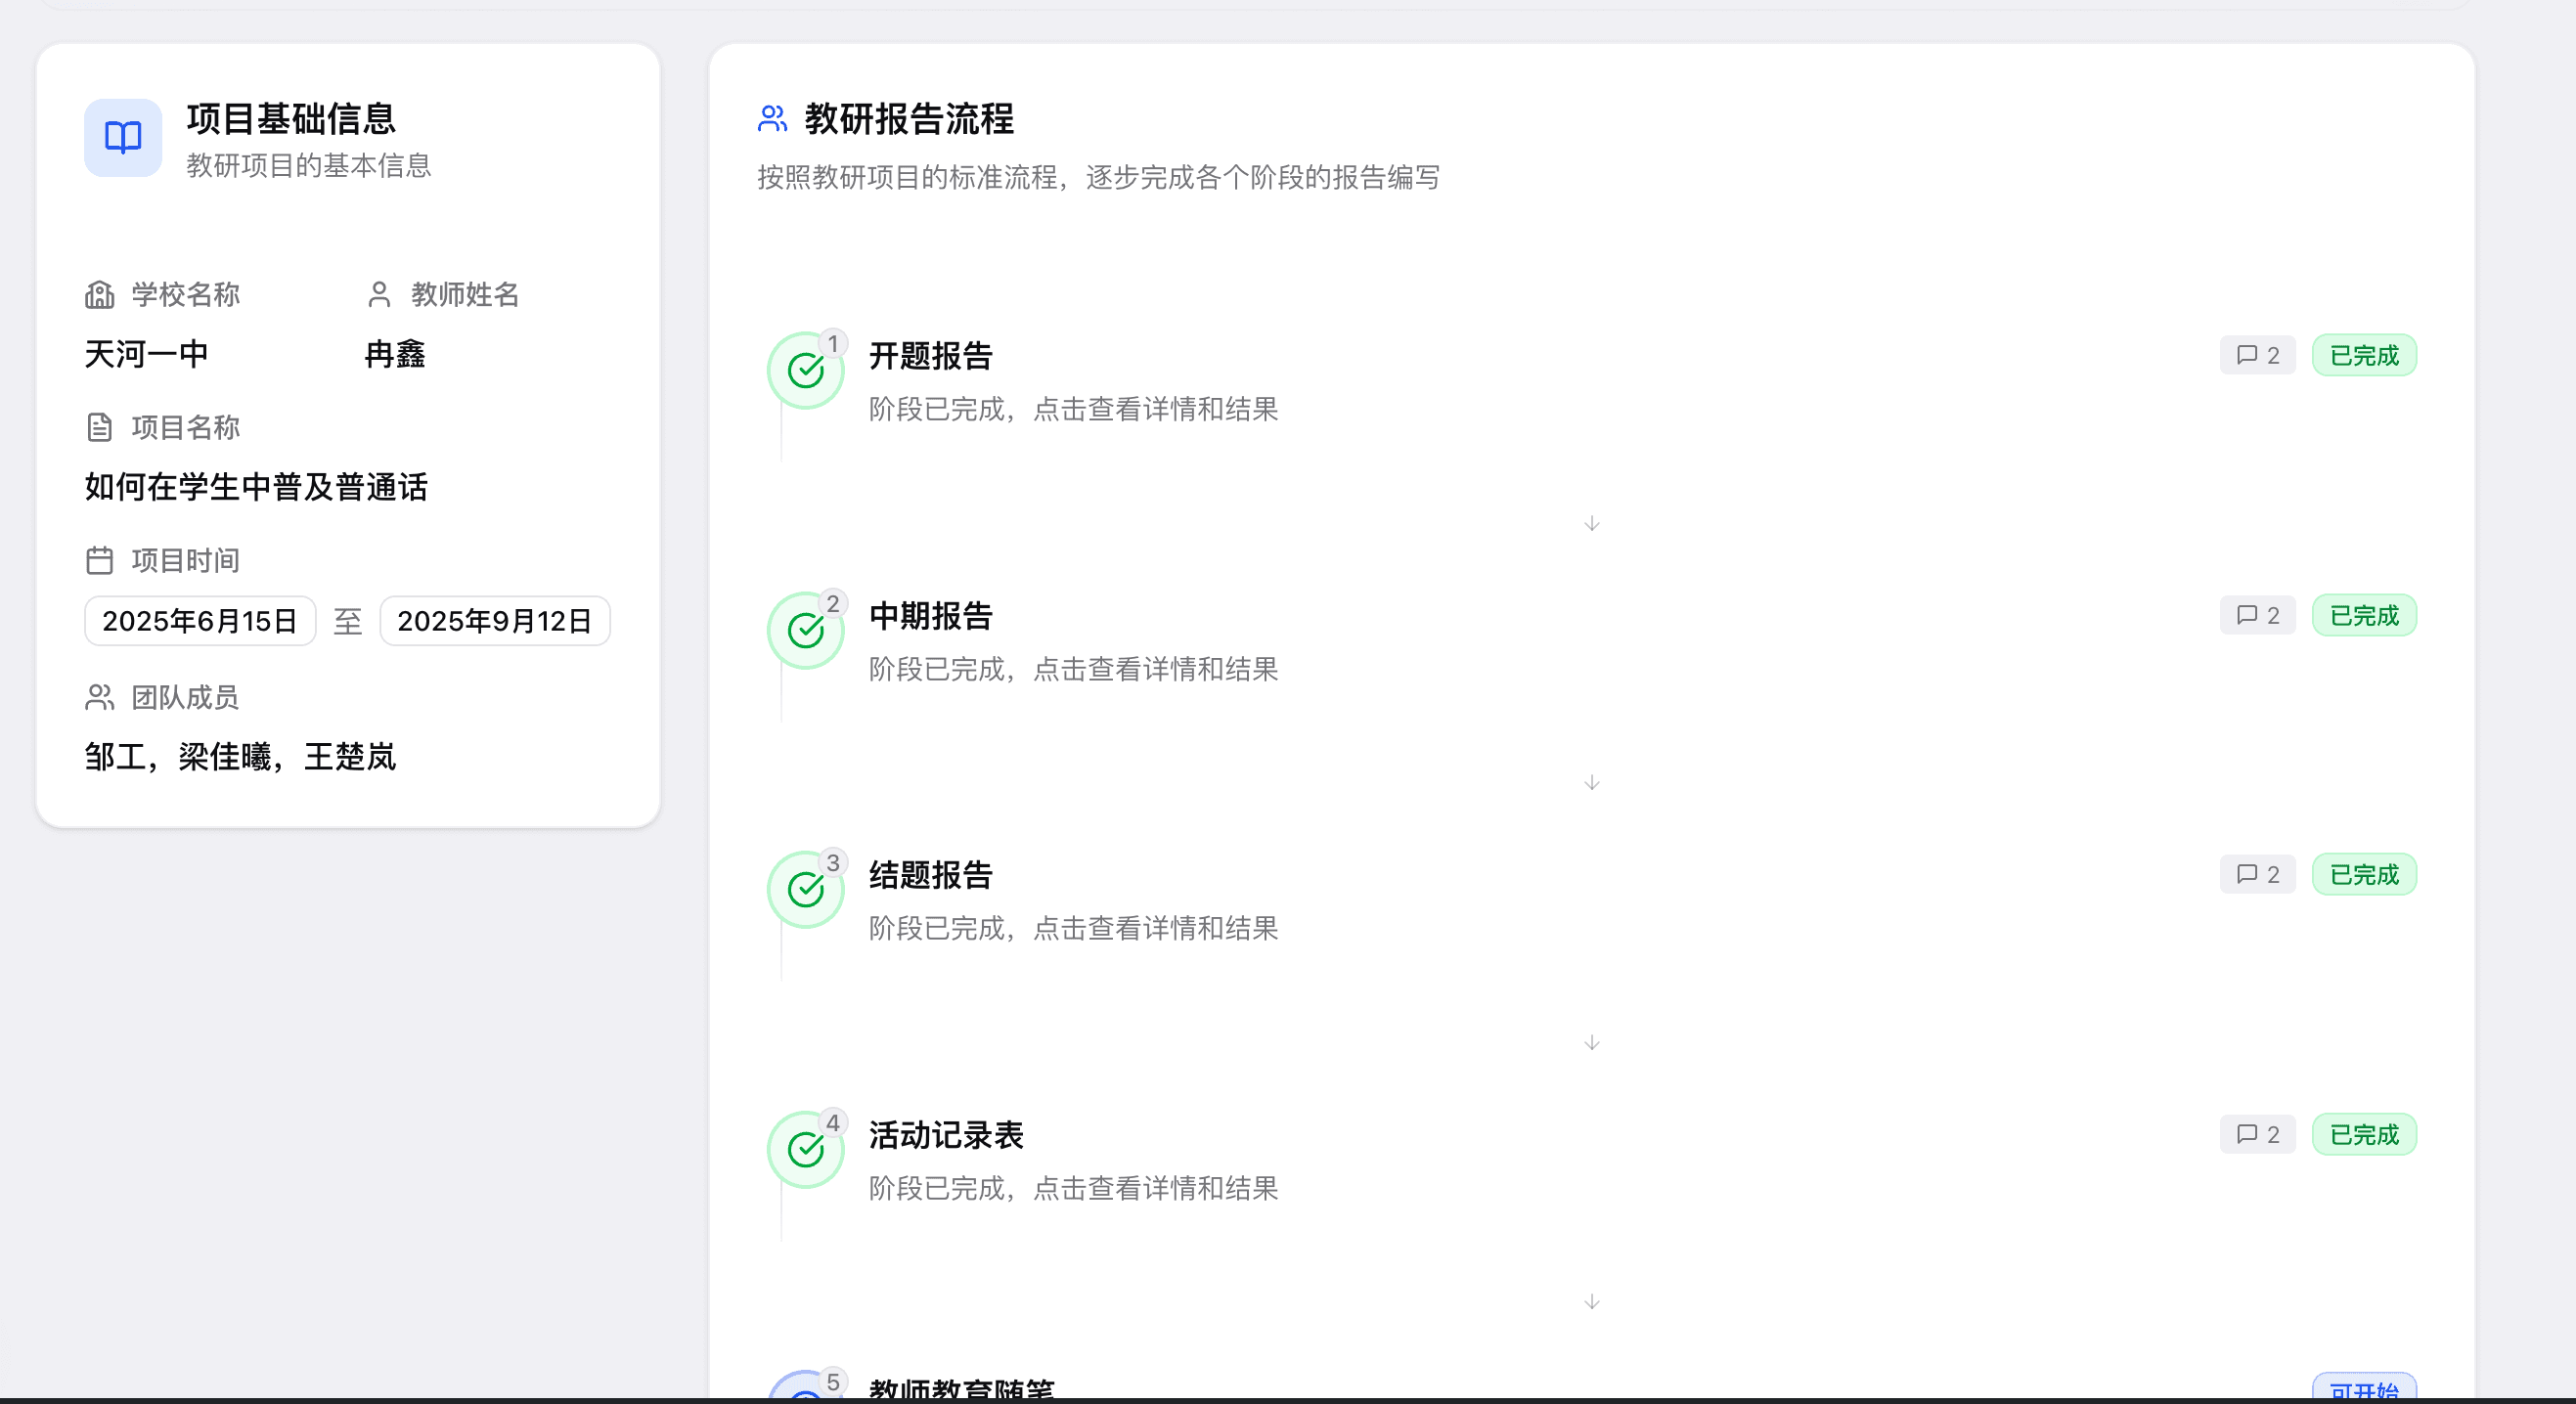Image resolution: width=2576 pixels, height=1404 pixels.
Task: Open the 活动记录表 stage title
Action: pyautogui.click(x=946, y=1135)
